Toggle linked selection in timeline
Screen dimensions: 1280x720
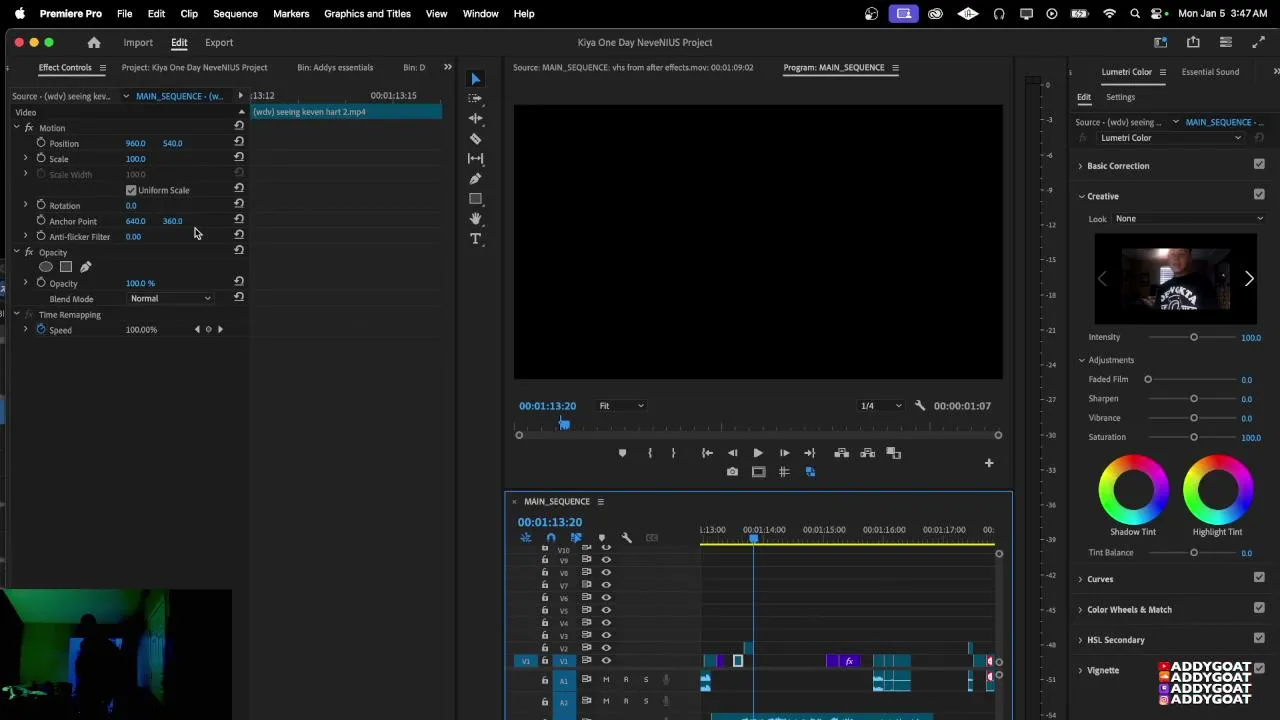click(x=576, y=538)
